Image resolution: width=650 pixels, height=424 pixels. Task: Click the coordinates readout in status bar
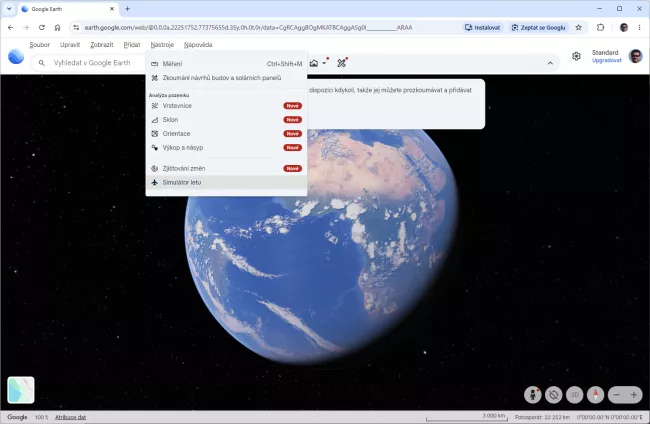click(x=610, y=417)
